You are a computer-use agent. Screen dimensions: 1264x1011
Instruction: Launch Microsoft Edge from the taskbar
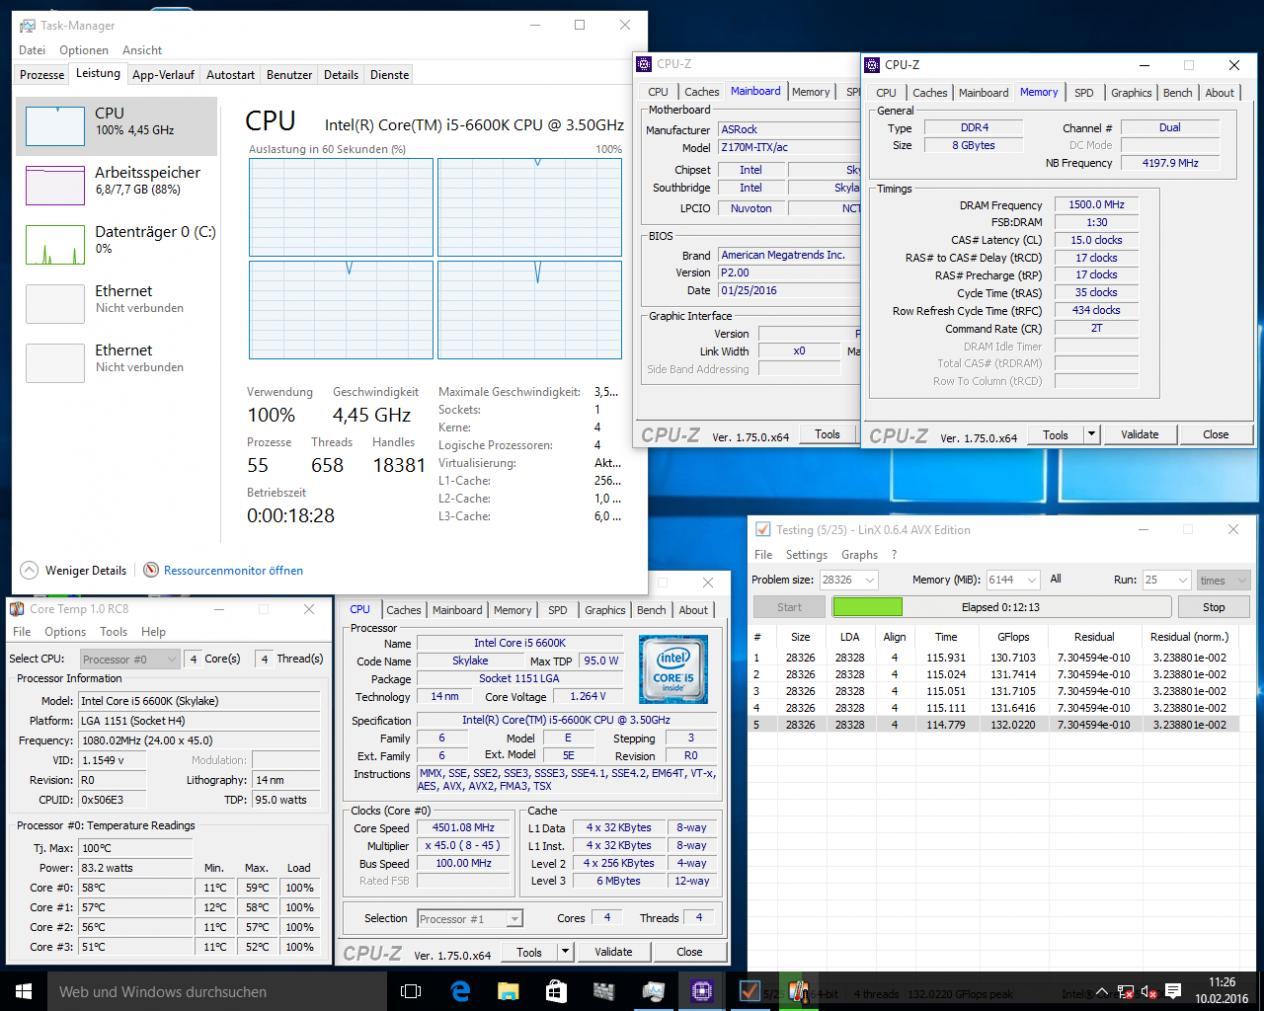(x=460, y=991)
